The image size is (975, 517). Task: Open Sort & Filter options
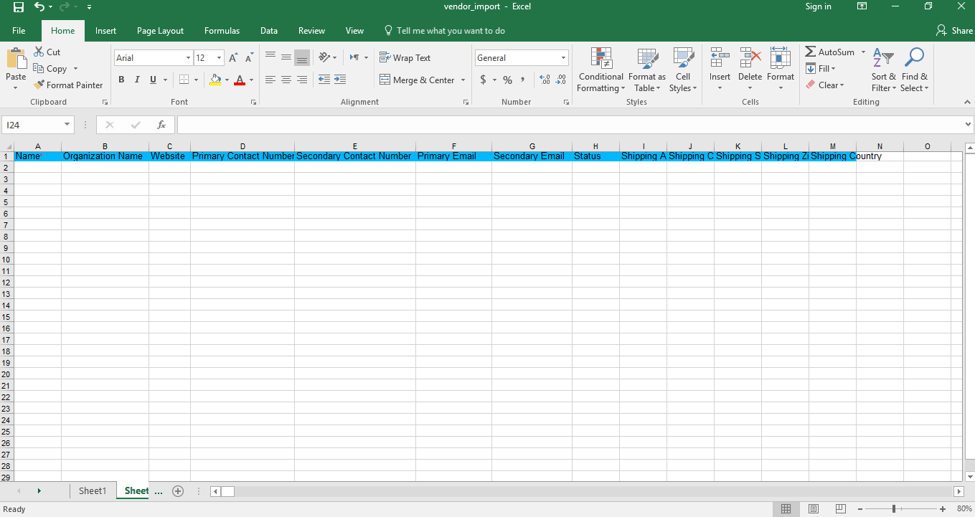tap(883, 70)
